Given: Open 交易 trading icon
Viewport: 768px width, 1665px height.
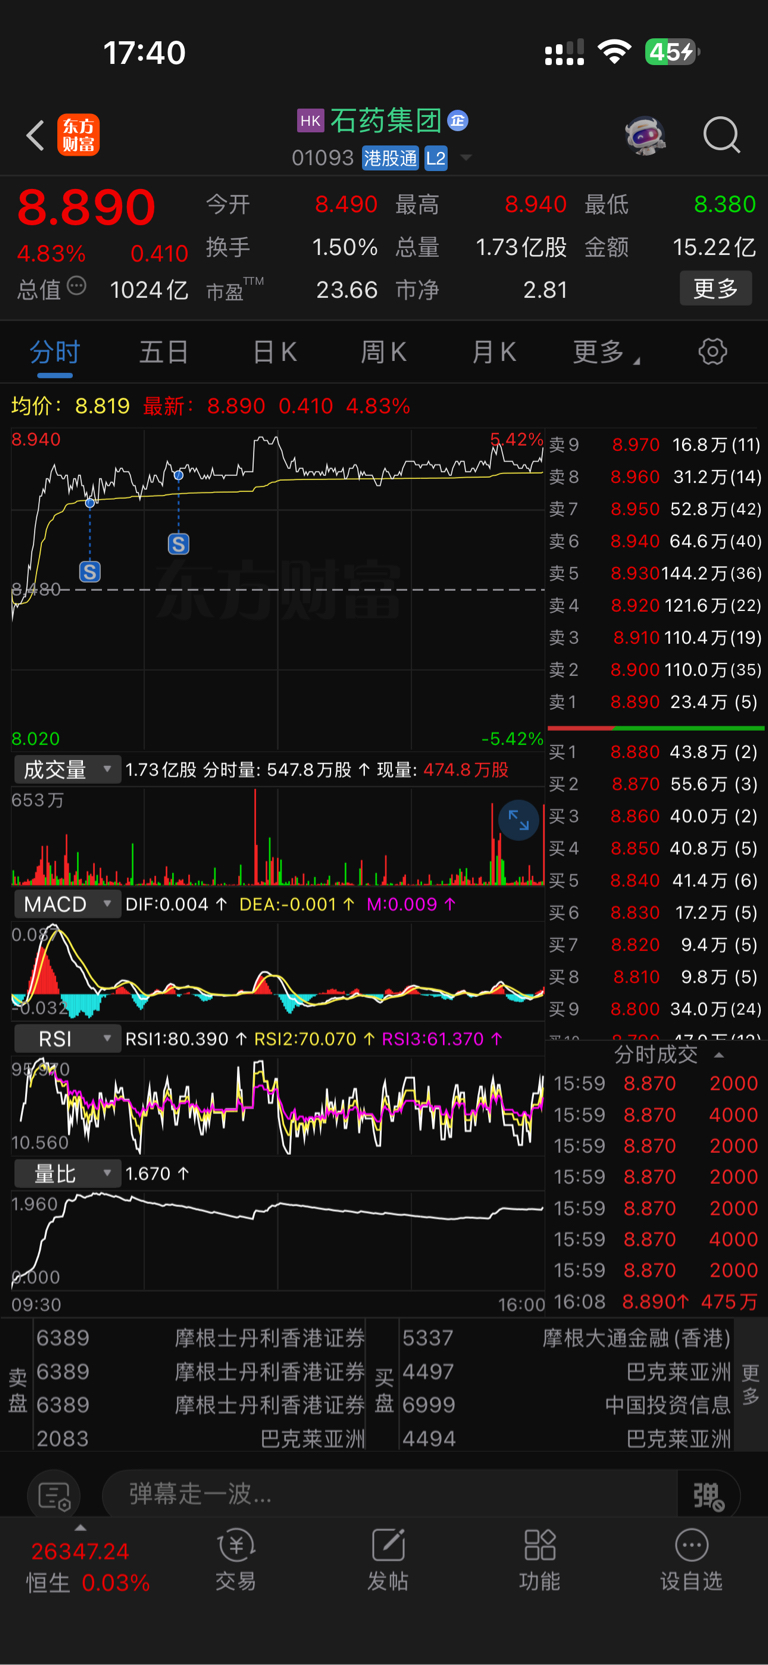Looking at the screenshot, I should pos(236,1559).
